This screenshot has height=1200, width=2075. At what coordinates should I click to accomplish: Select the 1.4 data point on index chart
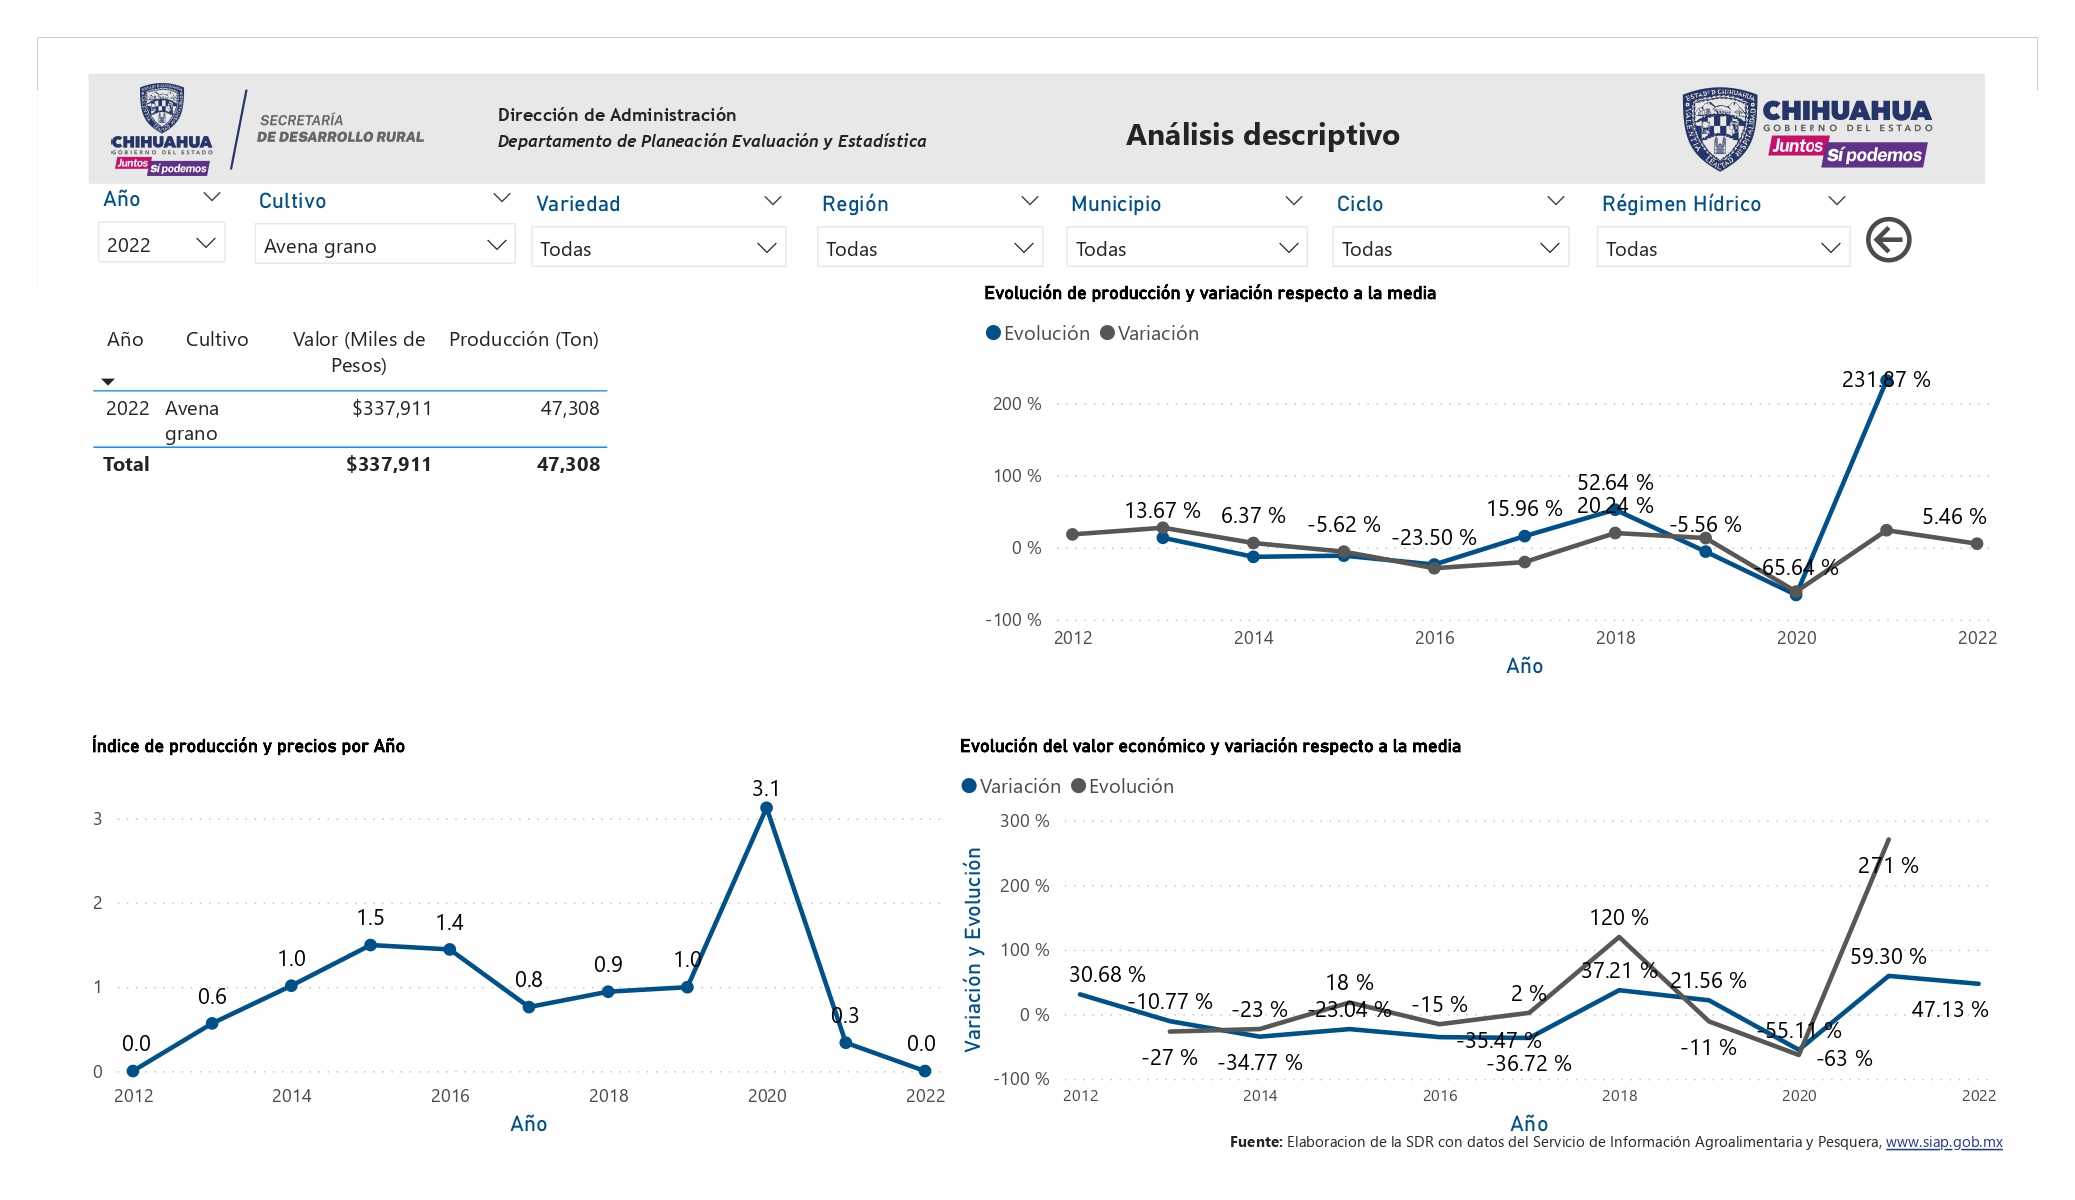click(x=450, y=949)
